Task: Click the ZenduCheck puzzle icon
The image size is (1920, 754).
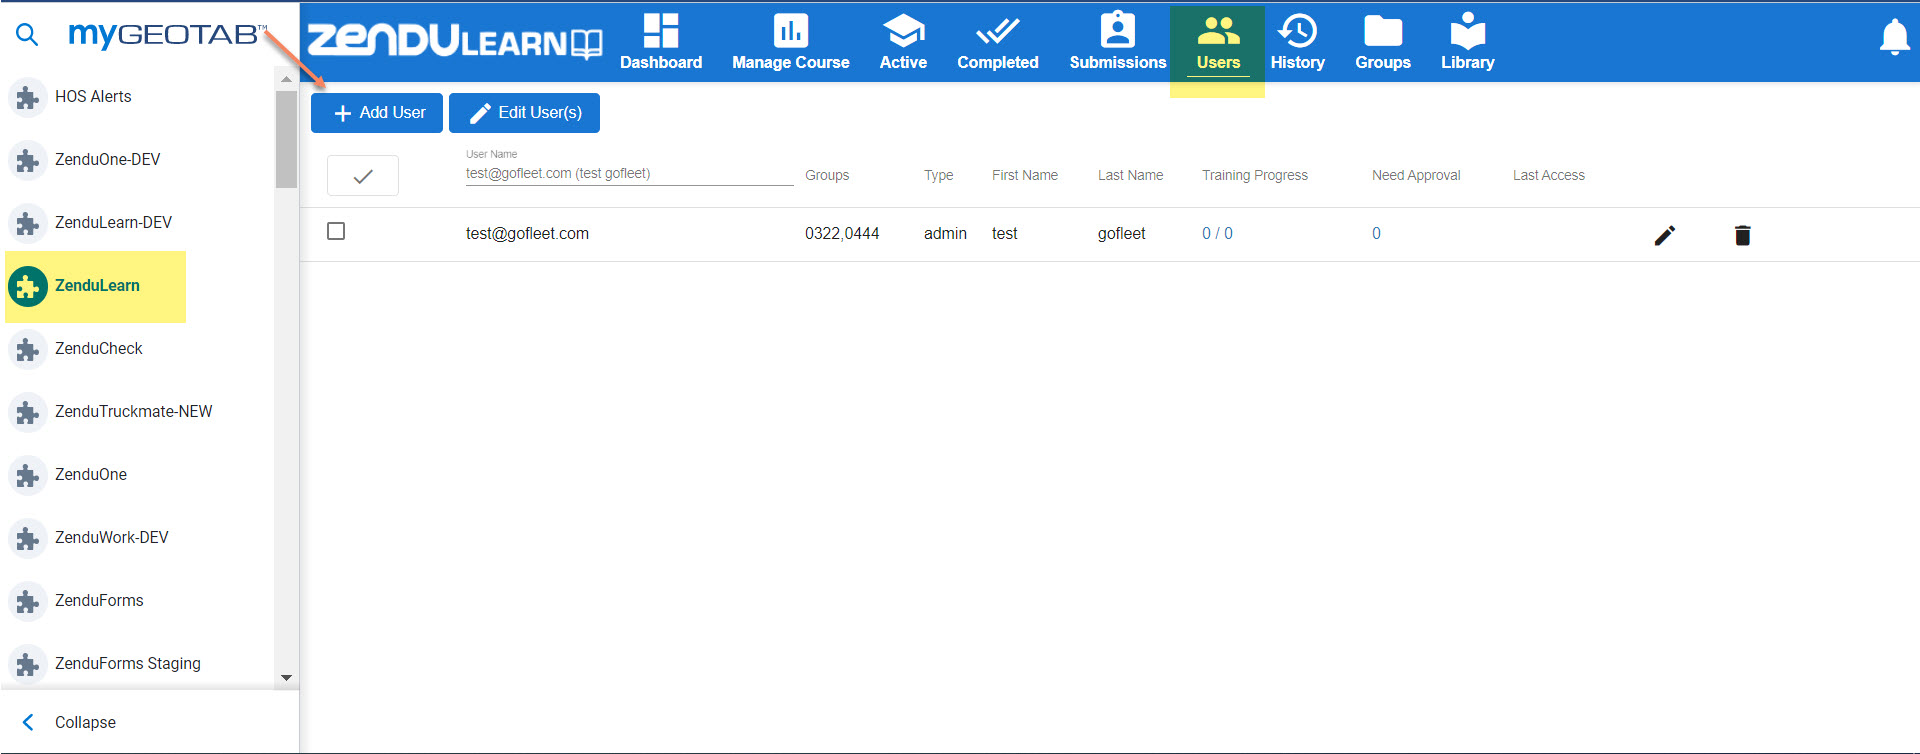Action: [28, 350]
